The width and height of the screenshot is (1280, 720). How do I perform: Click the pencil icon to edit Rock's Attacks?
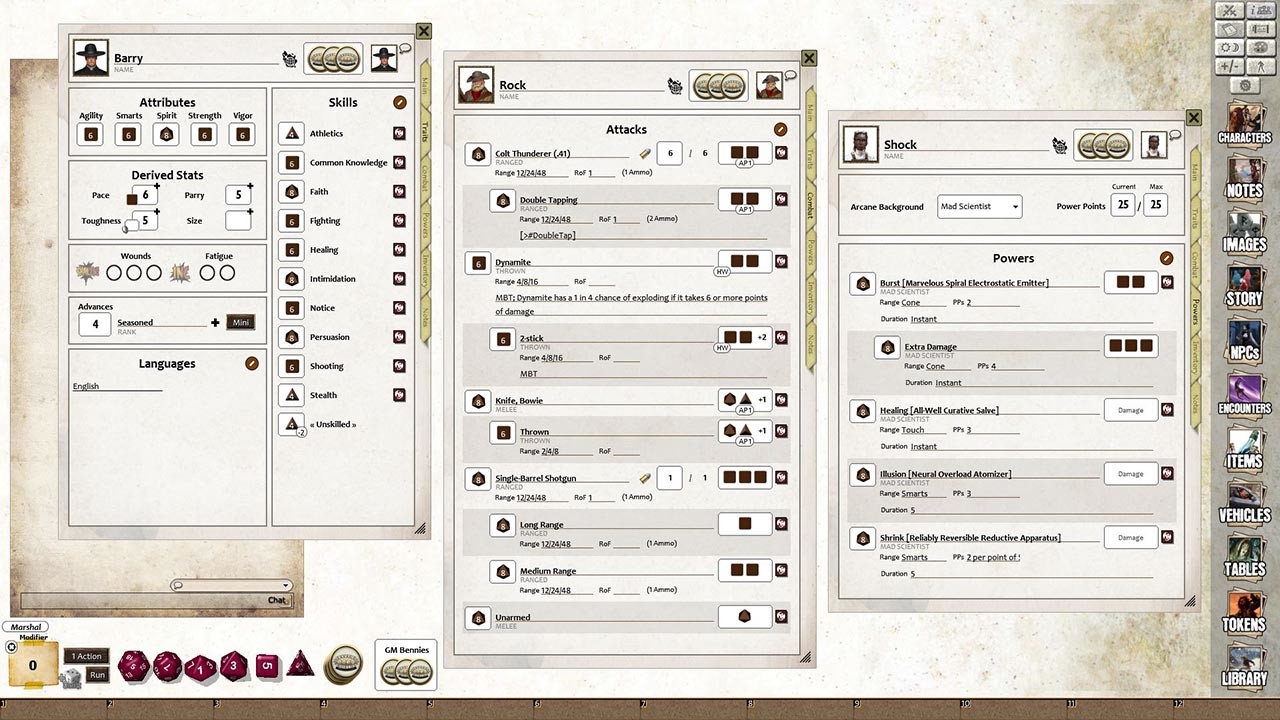[781, 129]
